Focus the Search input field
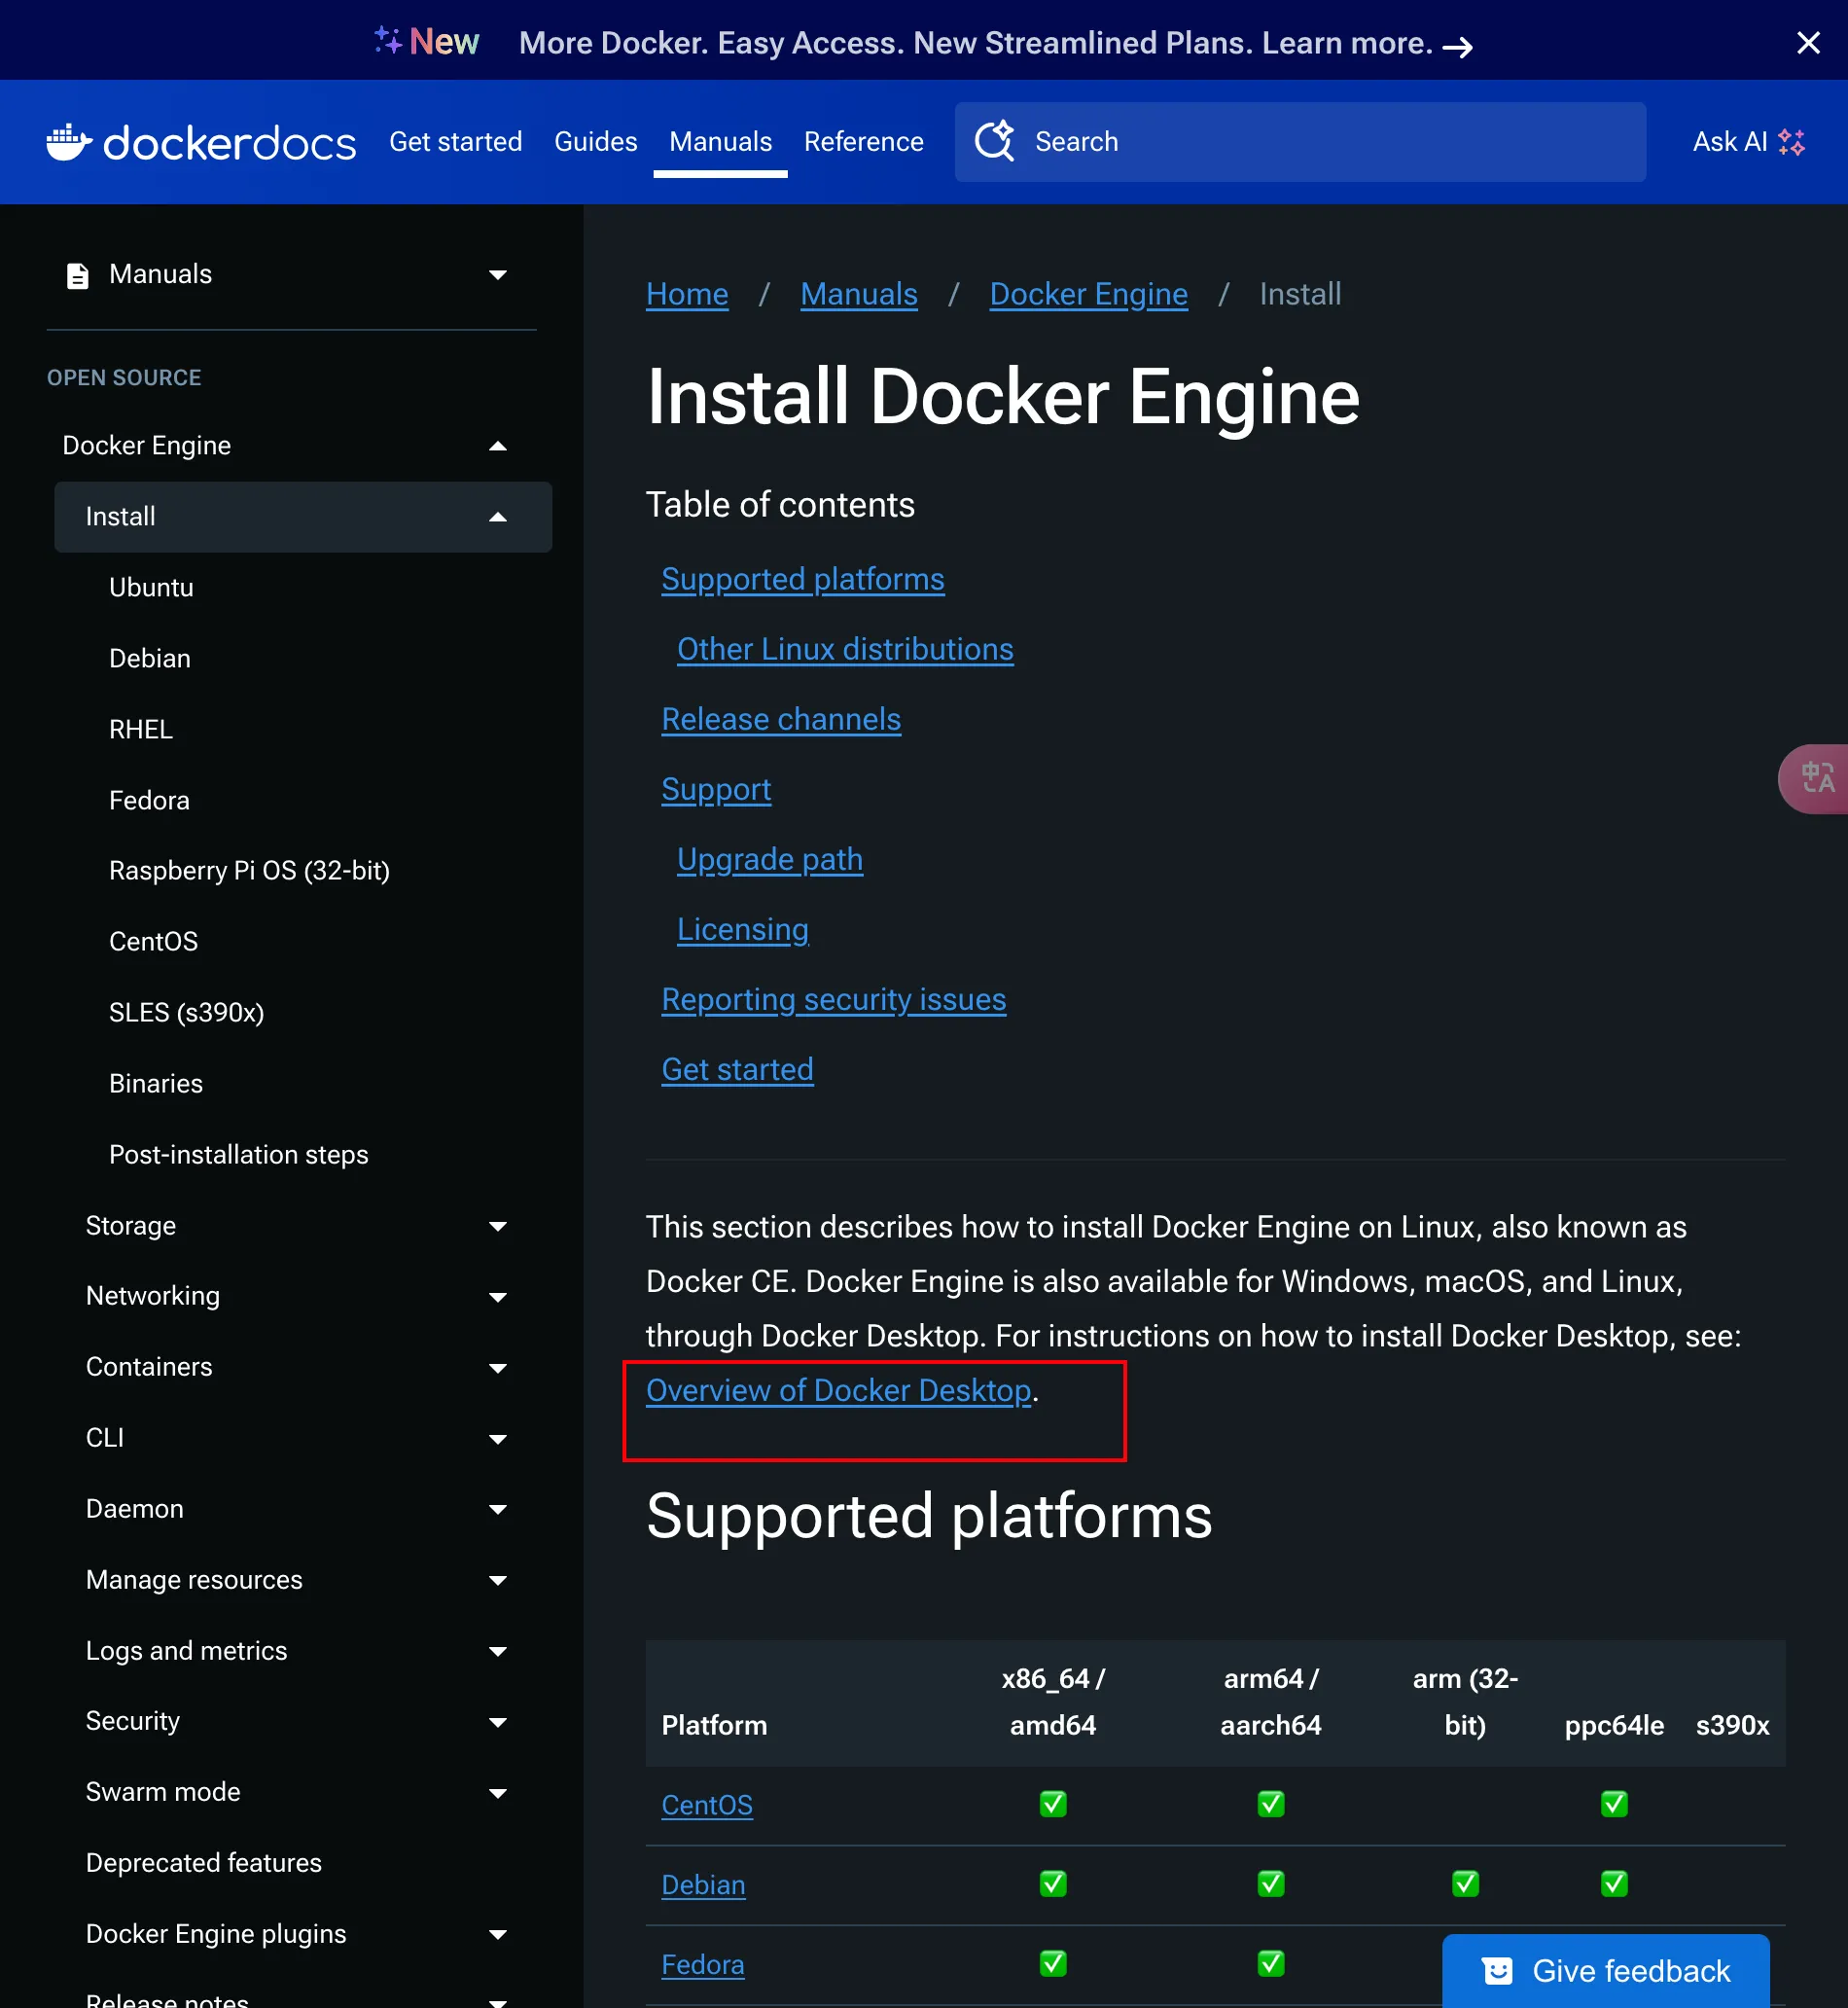The image size is (1848, 2008). [x=1299, y=142]
